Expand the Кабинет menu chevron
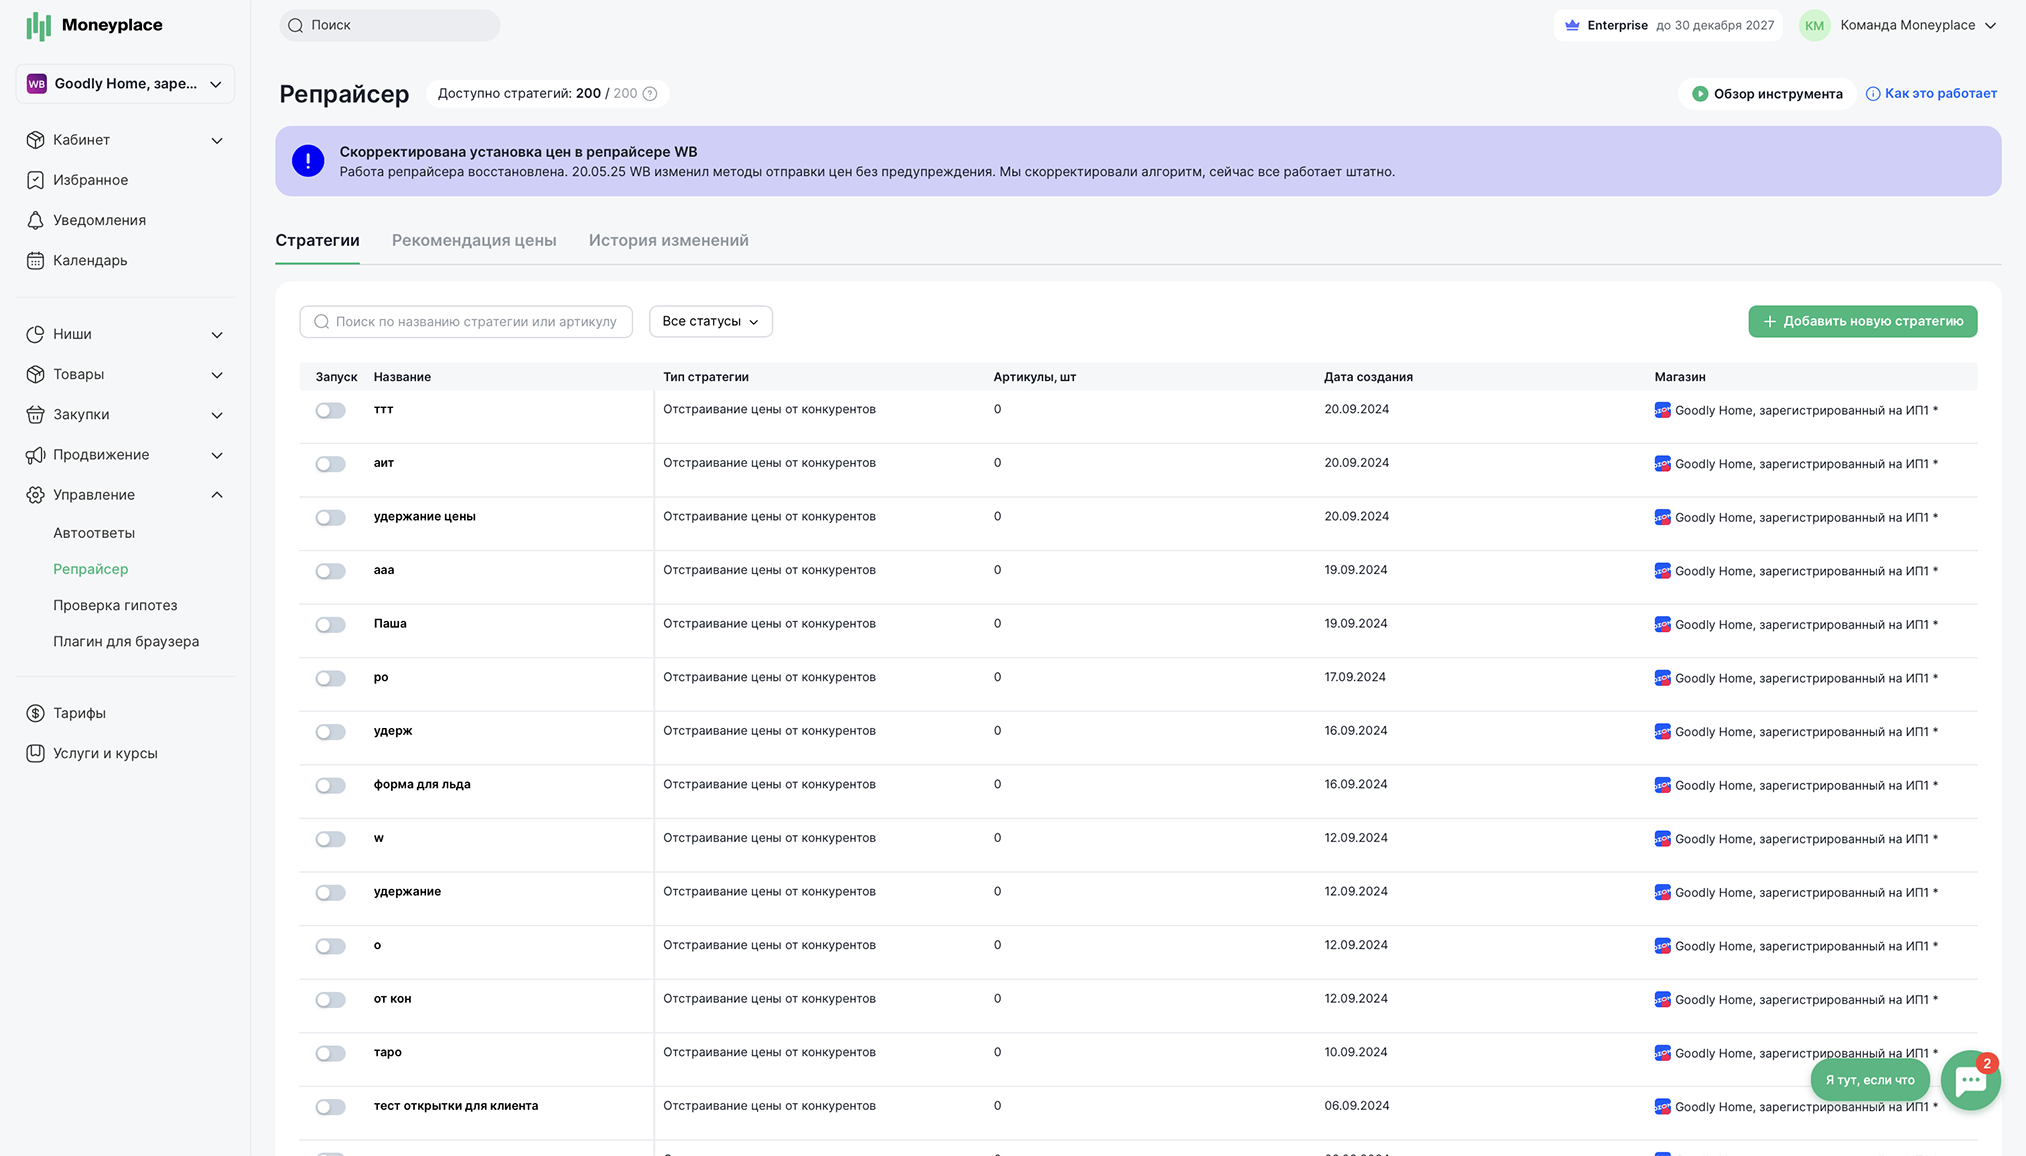This screenshot has height=1156, width=2026. (217, 140)
